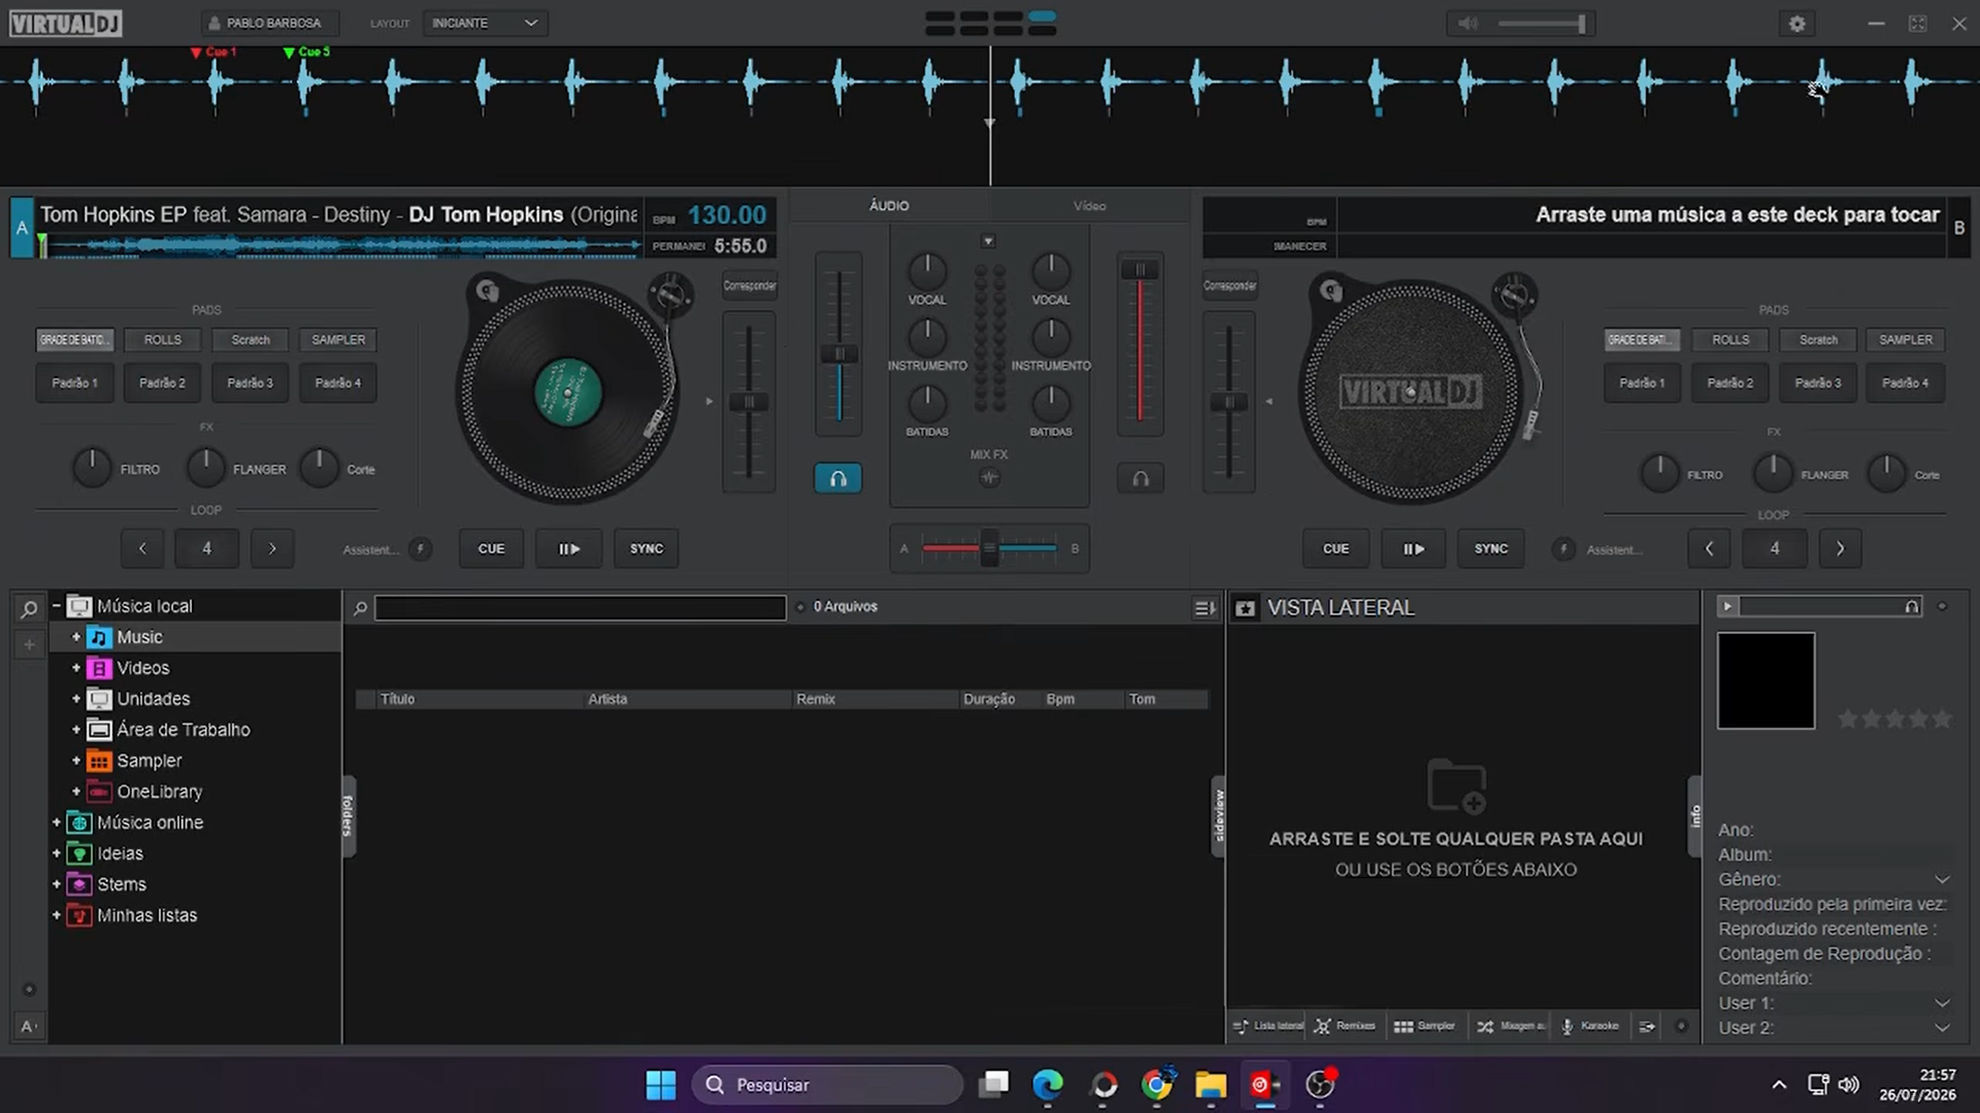Click the sideview list options icon
The height and width of the screenshot is (1113, 1980).
(x=1646, y=1026)
